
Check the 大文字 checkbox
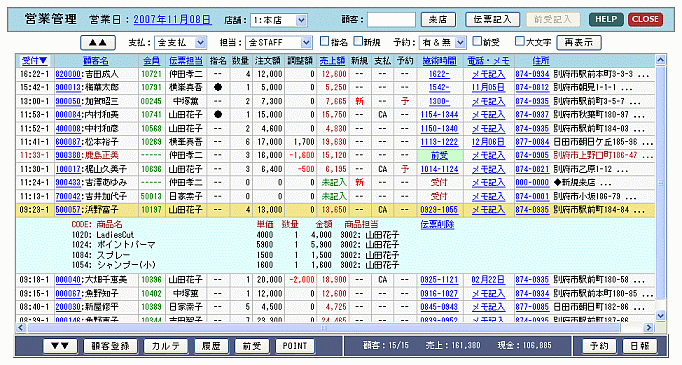[519, 41]
